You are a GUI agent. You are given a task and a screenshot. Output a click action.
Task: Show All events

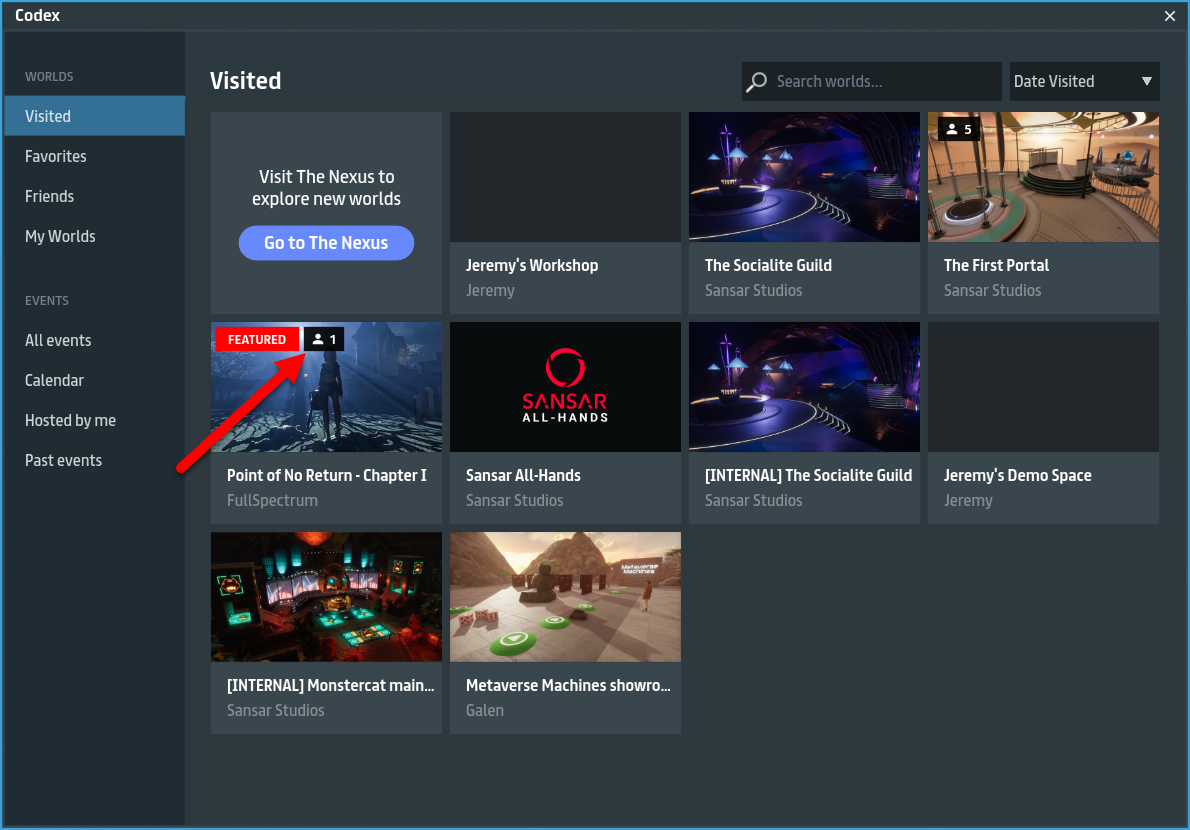(x=58, y=340)
